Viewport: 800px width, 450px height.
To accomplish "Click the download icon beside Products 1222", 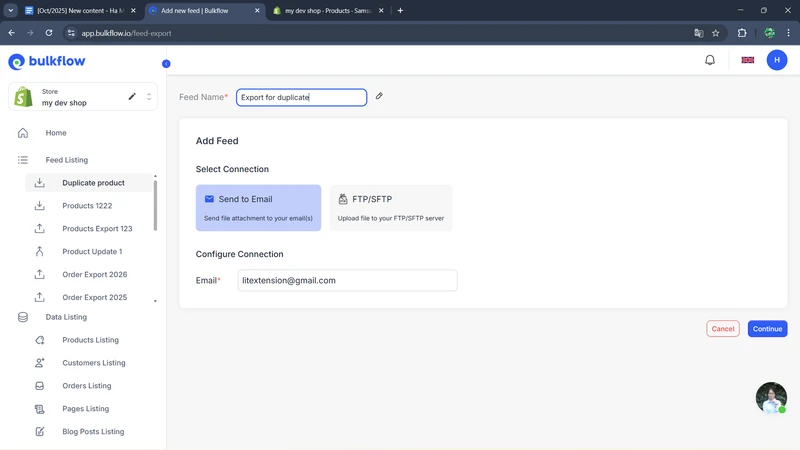I will [x=39, y=206].
